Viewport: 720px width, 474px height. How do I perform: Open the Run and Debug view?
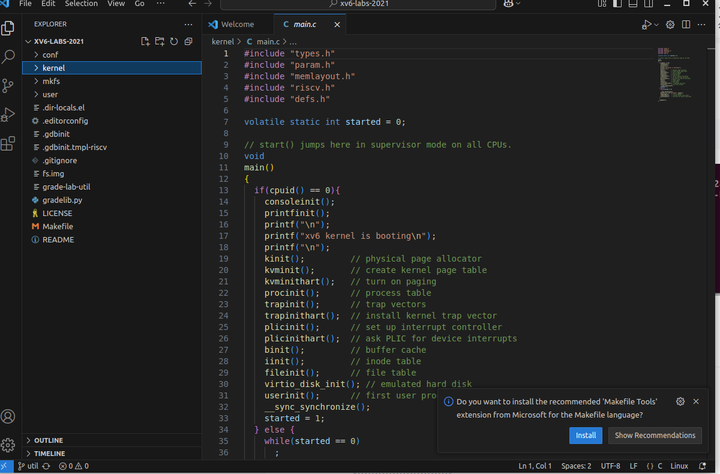tap(9, 114)
